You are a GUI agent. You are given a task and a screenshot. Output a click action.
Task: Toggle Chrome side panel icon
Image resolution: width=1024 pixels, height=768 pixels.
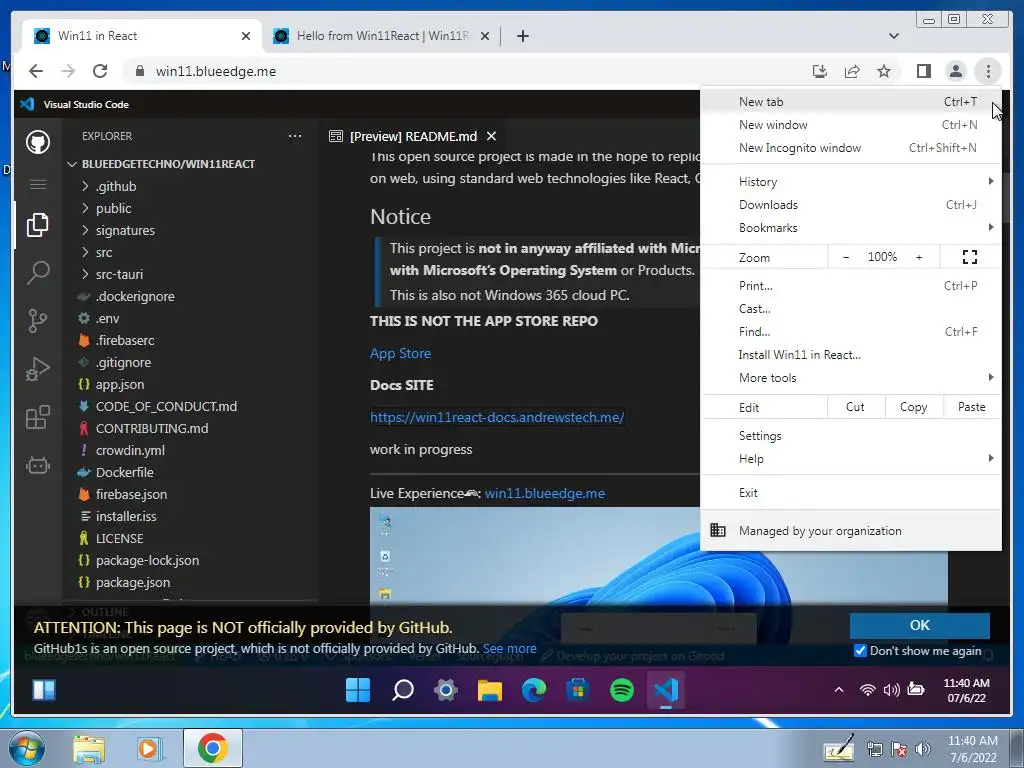(x=923, y=71)
